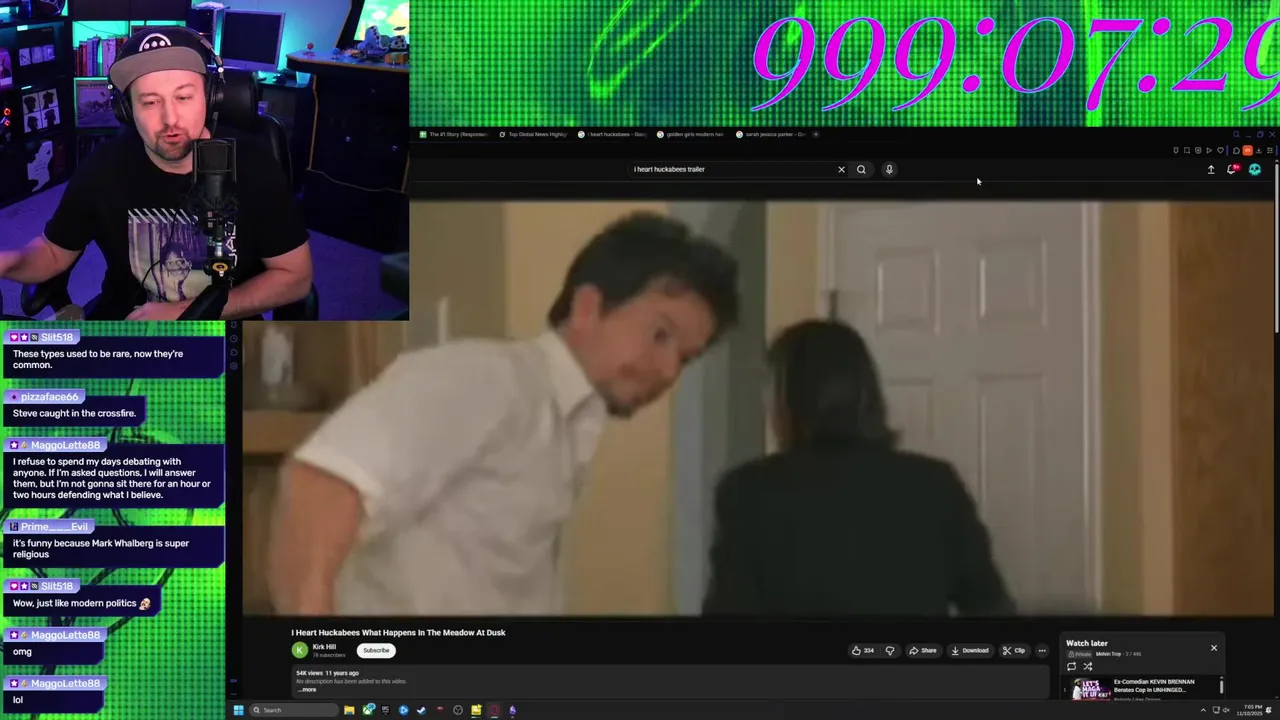Click the orange browser extension icon

(x=1247, y=150)
